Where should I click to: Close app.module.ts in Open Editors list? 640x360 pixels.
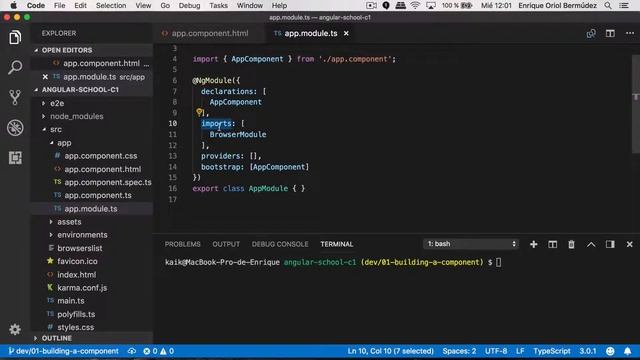(x=45, y=77)
